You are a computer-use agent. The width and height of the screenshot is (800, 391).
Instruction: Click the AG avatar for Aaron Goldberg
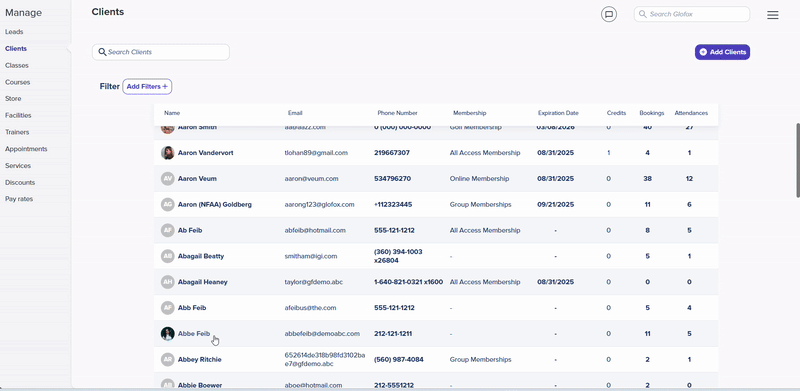(x=167, y=205)
